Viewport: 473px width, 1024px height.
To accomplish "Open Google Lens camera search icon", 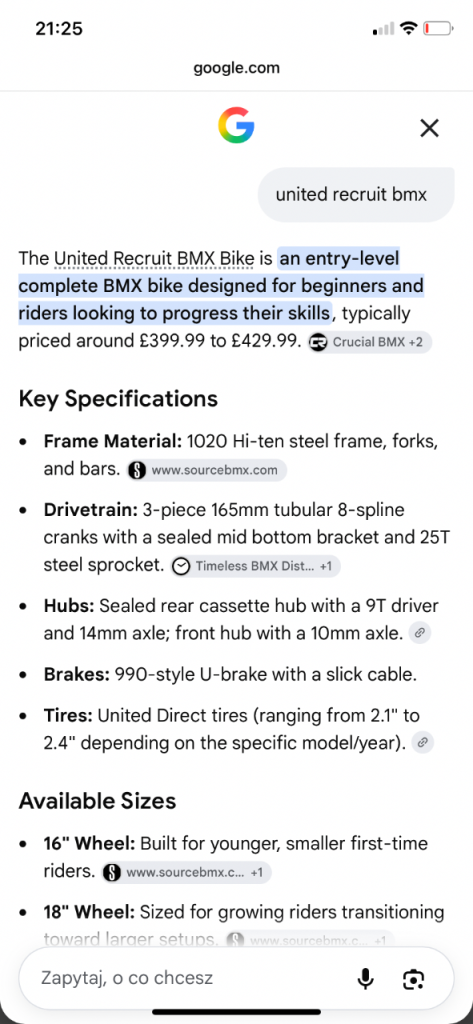I will pos(414,979).
